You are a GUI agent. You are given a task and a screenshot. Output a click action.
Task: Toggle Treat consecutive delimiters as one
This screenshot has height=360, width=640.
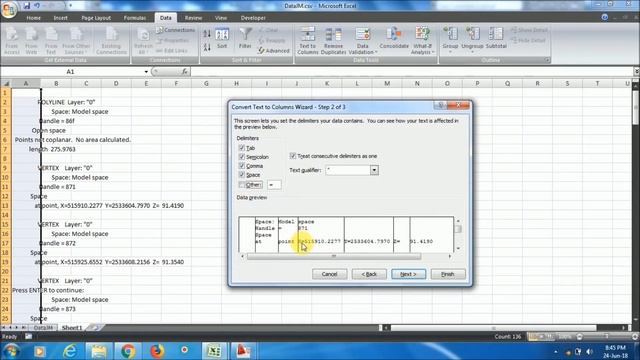pos(293,156)
